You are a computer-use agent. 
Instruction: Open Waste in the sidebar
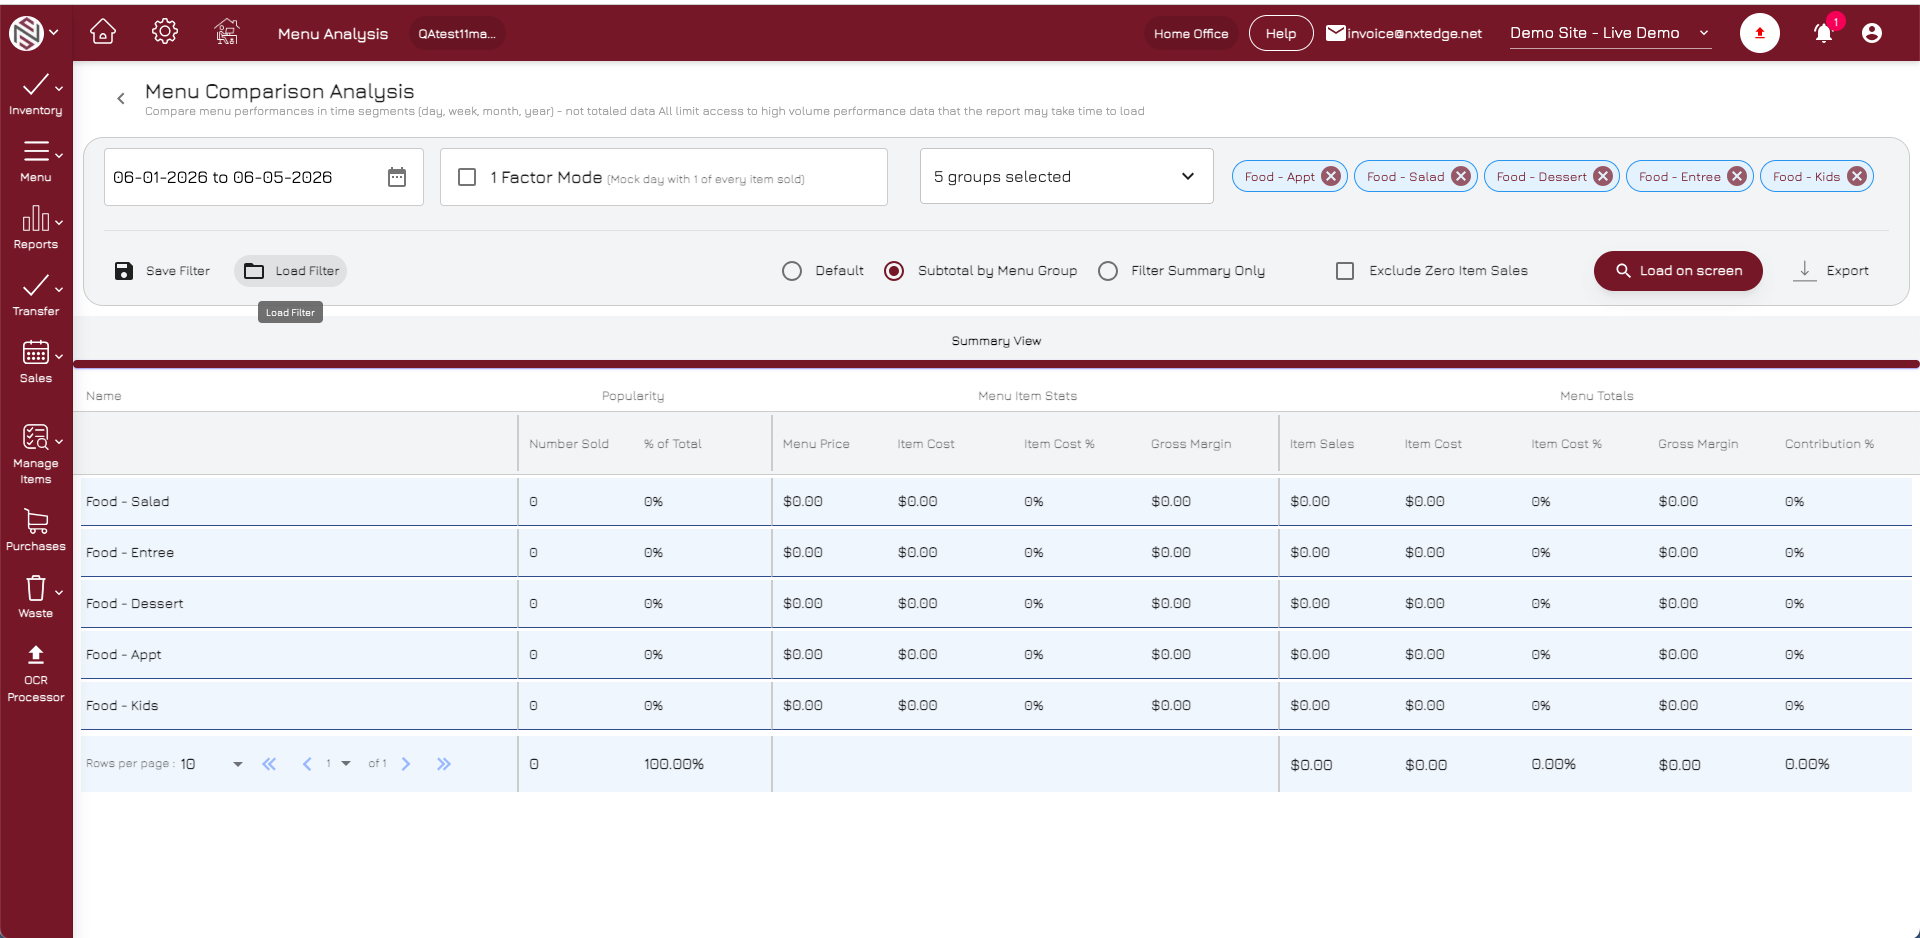[36, 597]
